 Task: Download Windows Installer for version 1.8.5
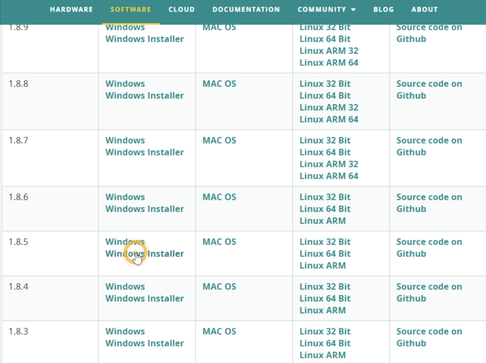[x=145, y=254]
